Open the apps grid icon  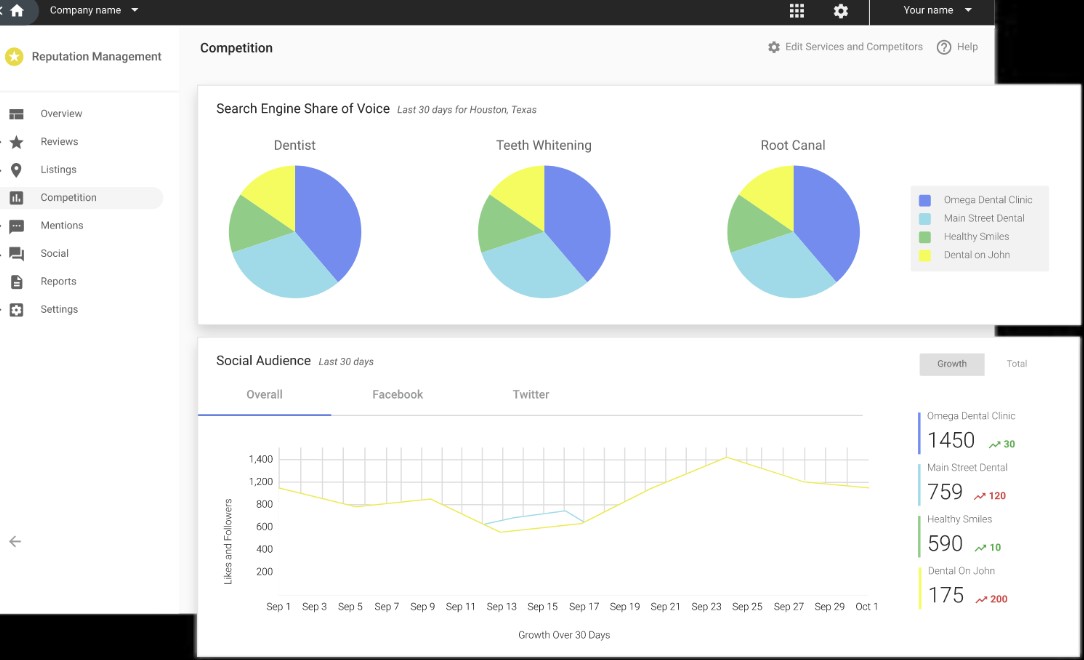(x=796, y=10)
